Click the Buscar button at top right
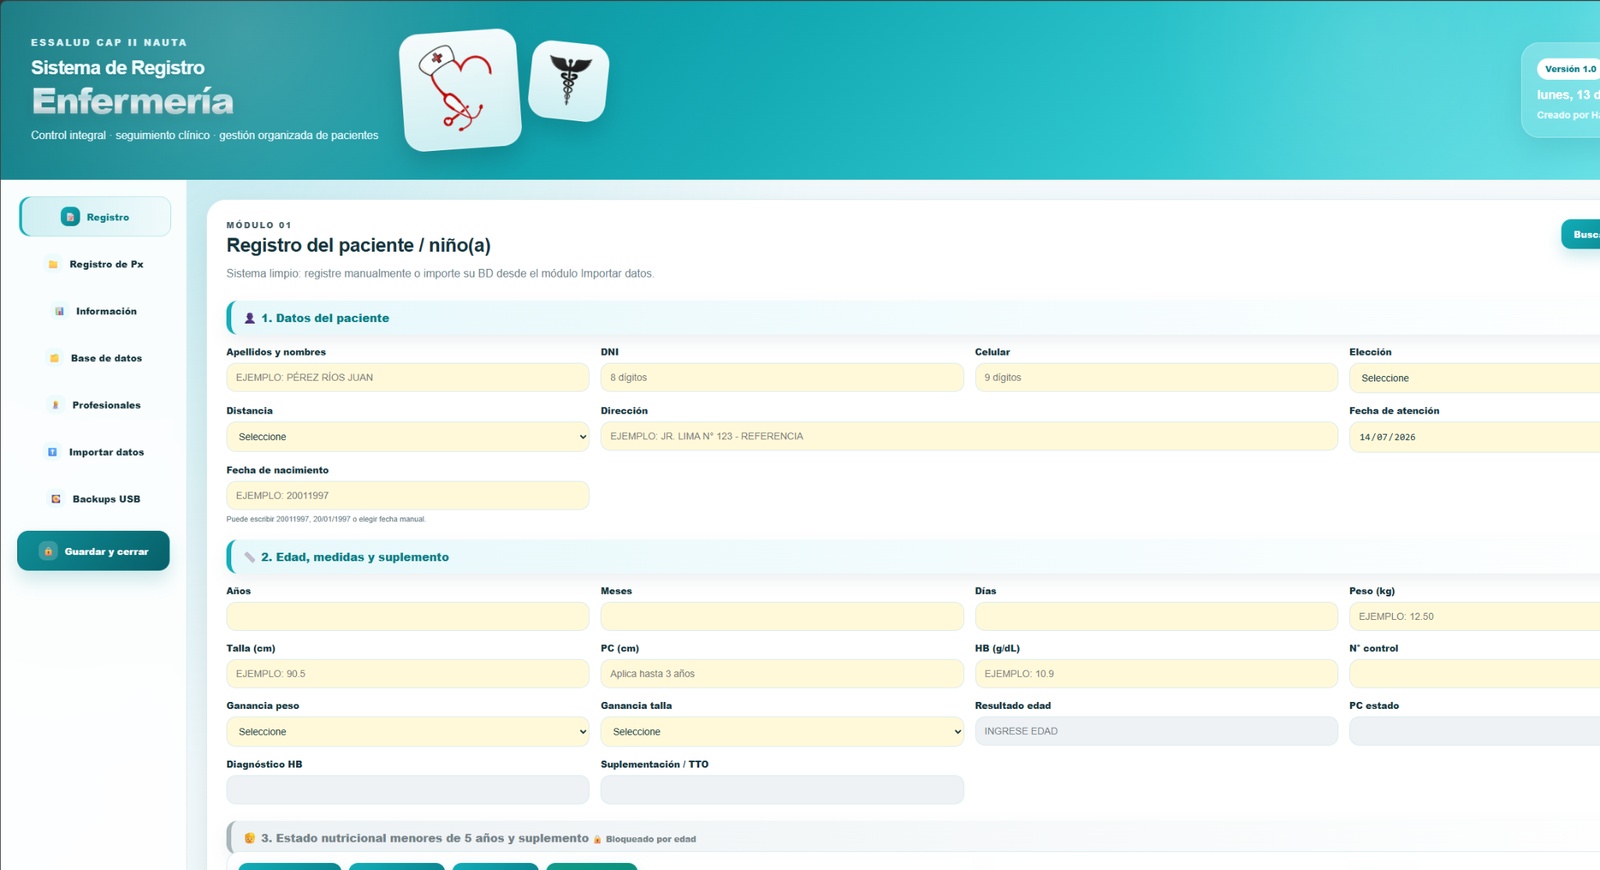 click(x=1581, y=235)
